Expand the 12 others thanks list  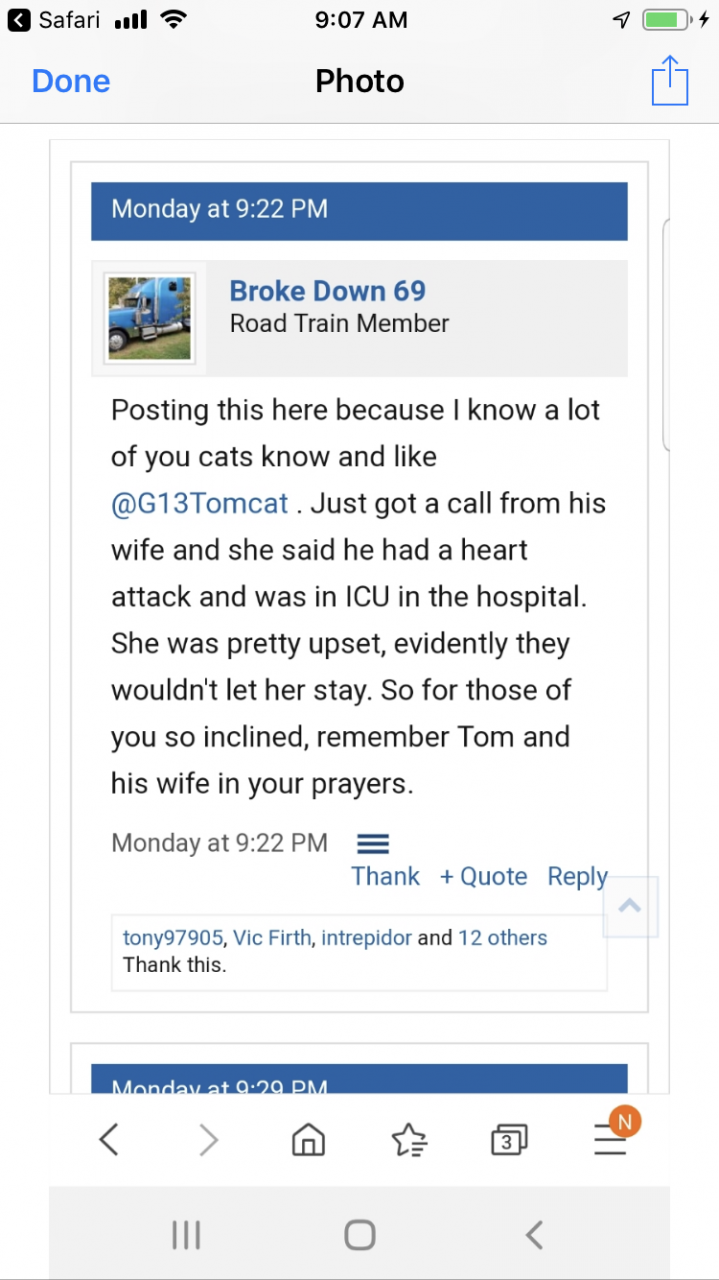(x=502, y=938)
